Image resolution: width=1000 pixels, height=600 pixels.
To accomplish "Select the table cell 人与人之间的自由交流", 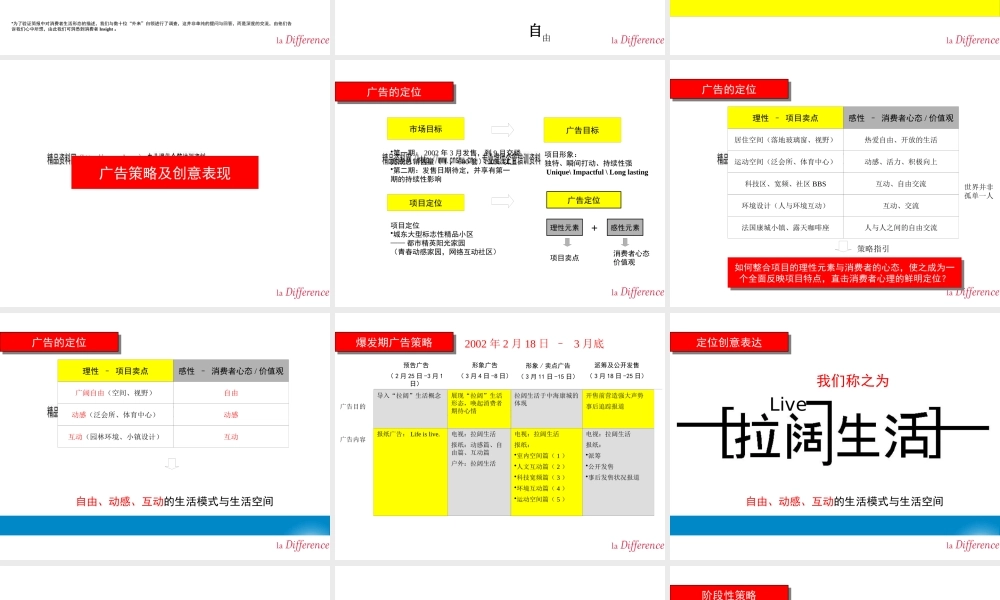I will tap(901, 228).
